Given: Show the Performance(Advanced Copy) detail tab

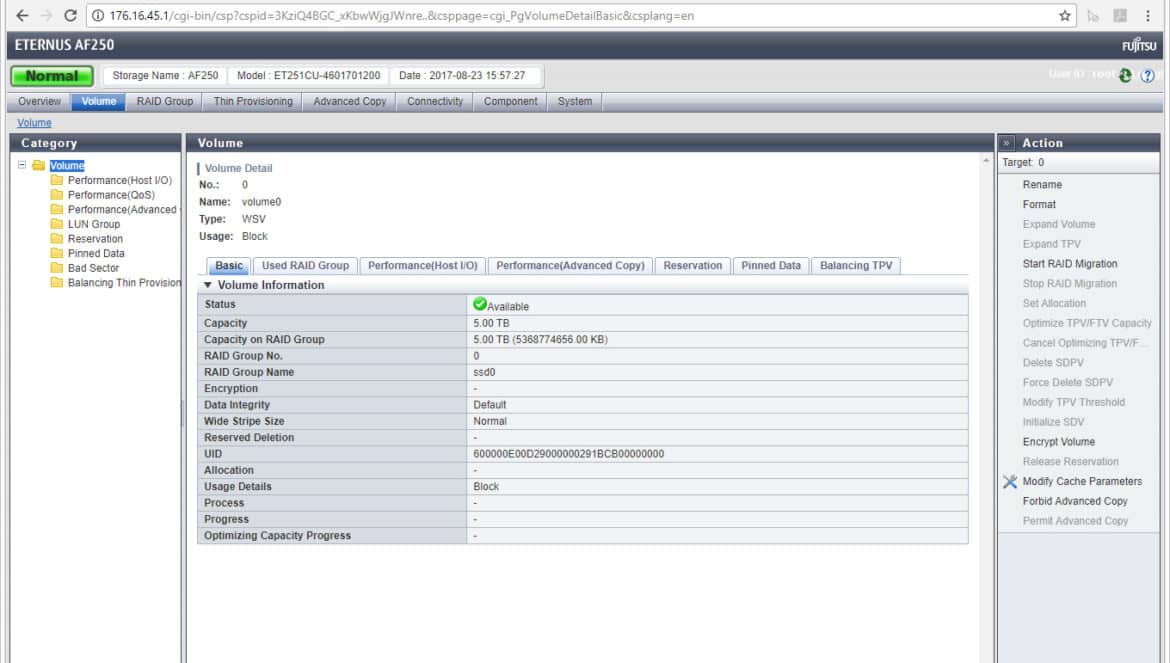Looking at the screenshot, I should (570, 265).
